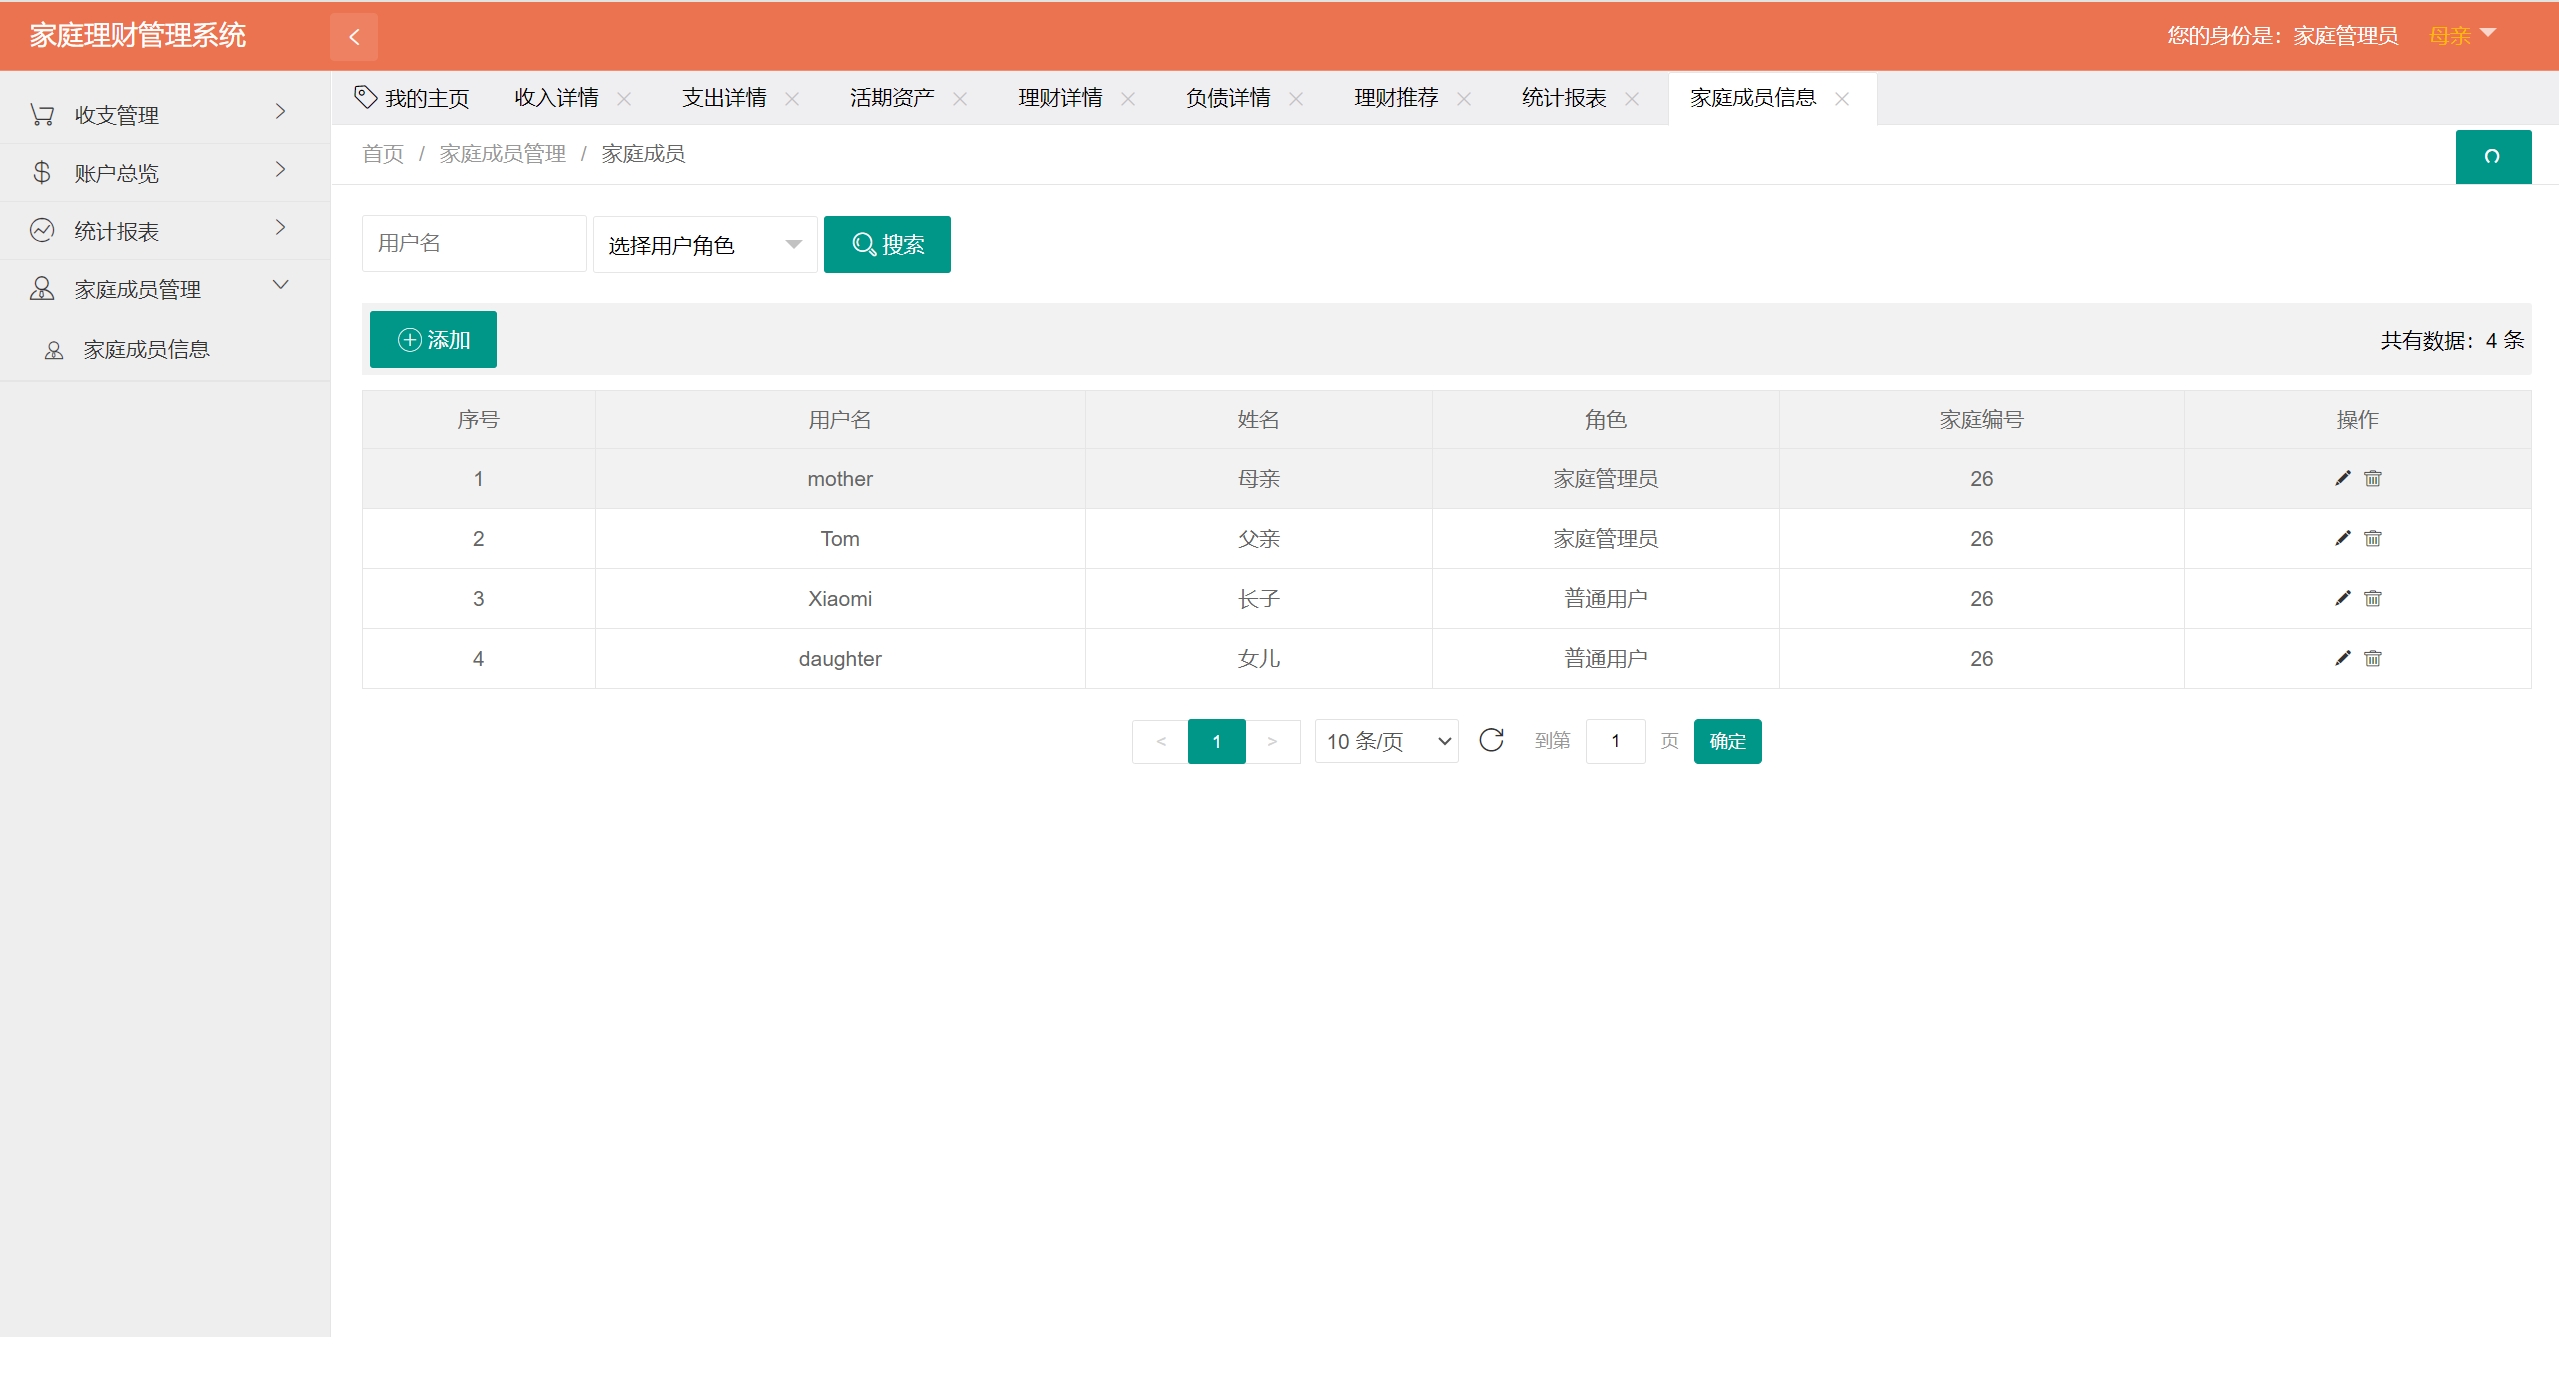The image size is (2559, 1399).
Task: Click the pagination refresh icon
Action: point(1491,740)
